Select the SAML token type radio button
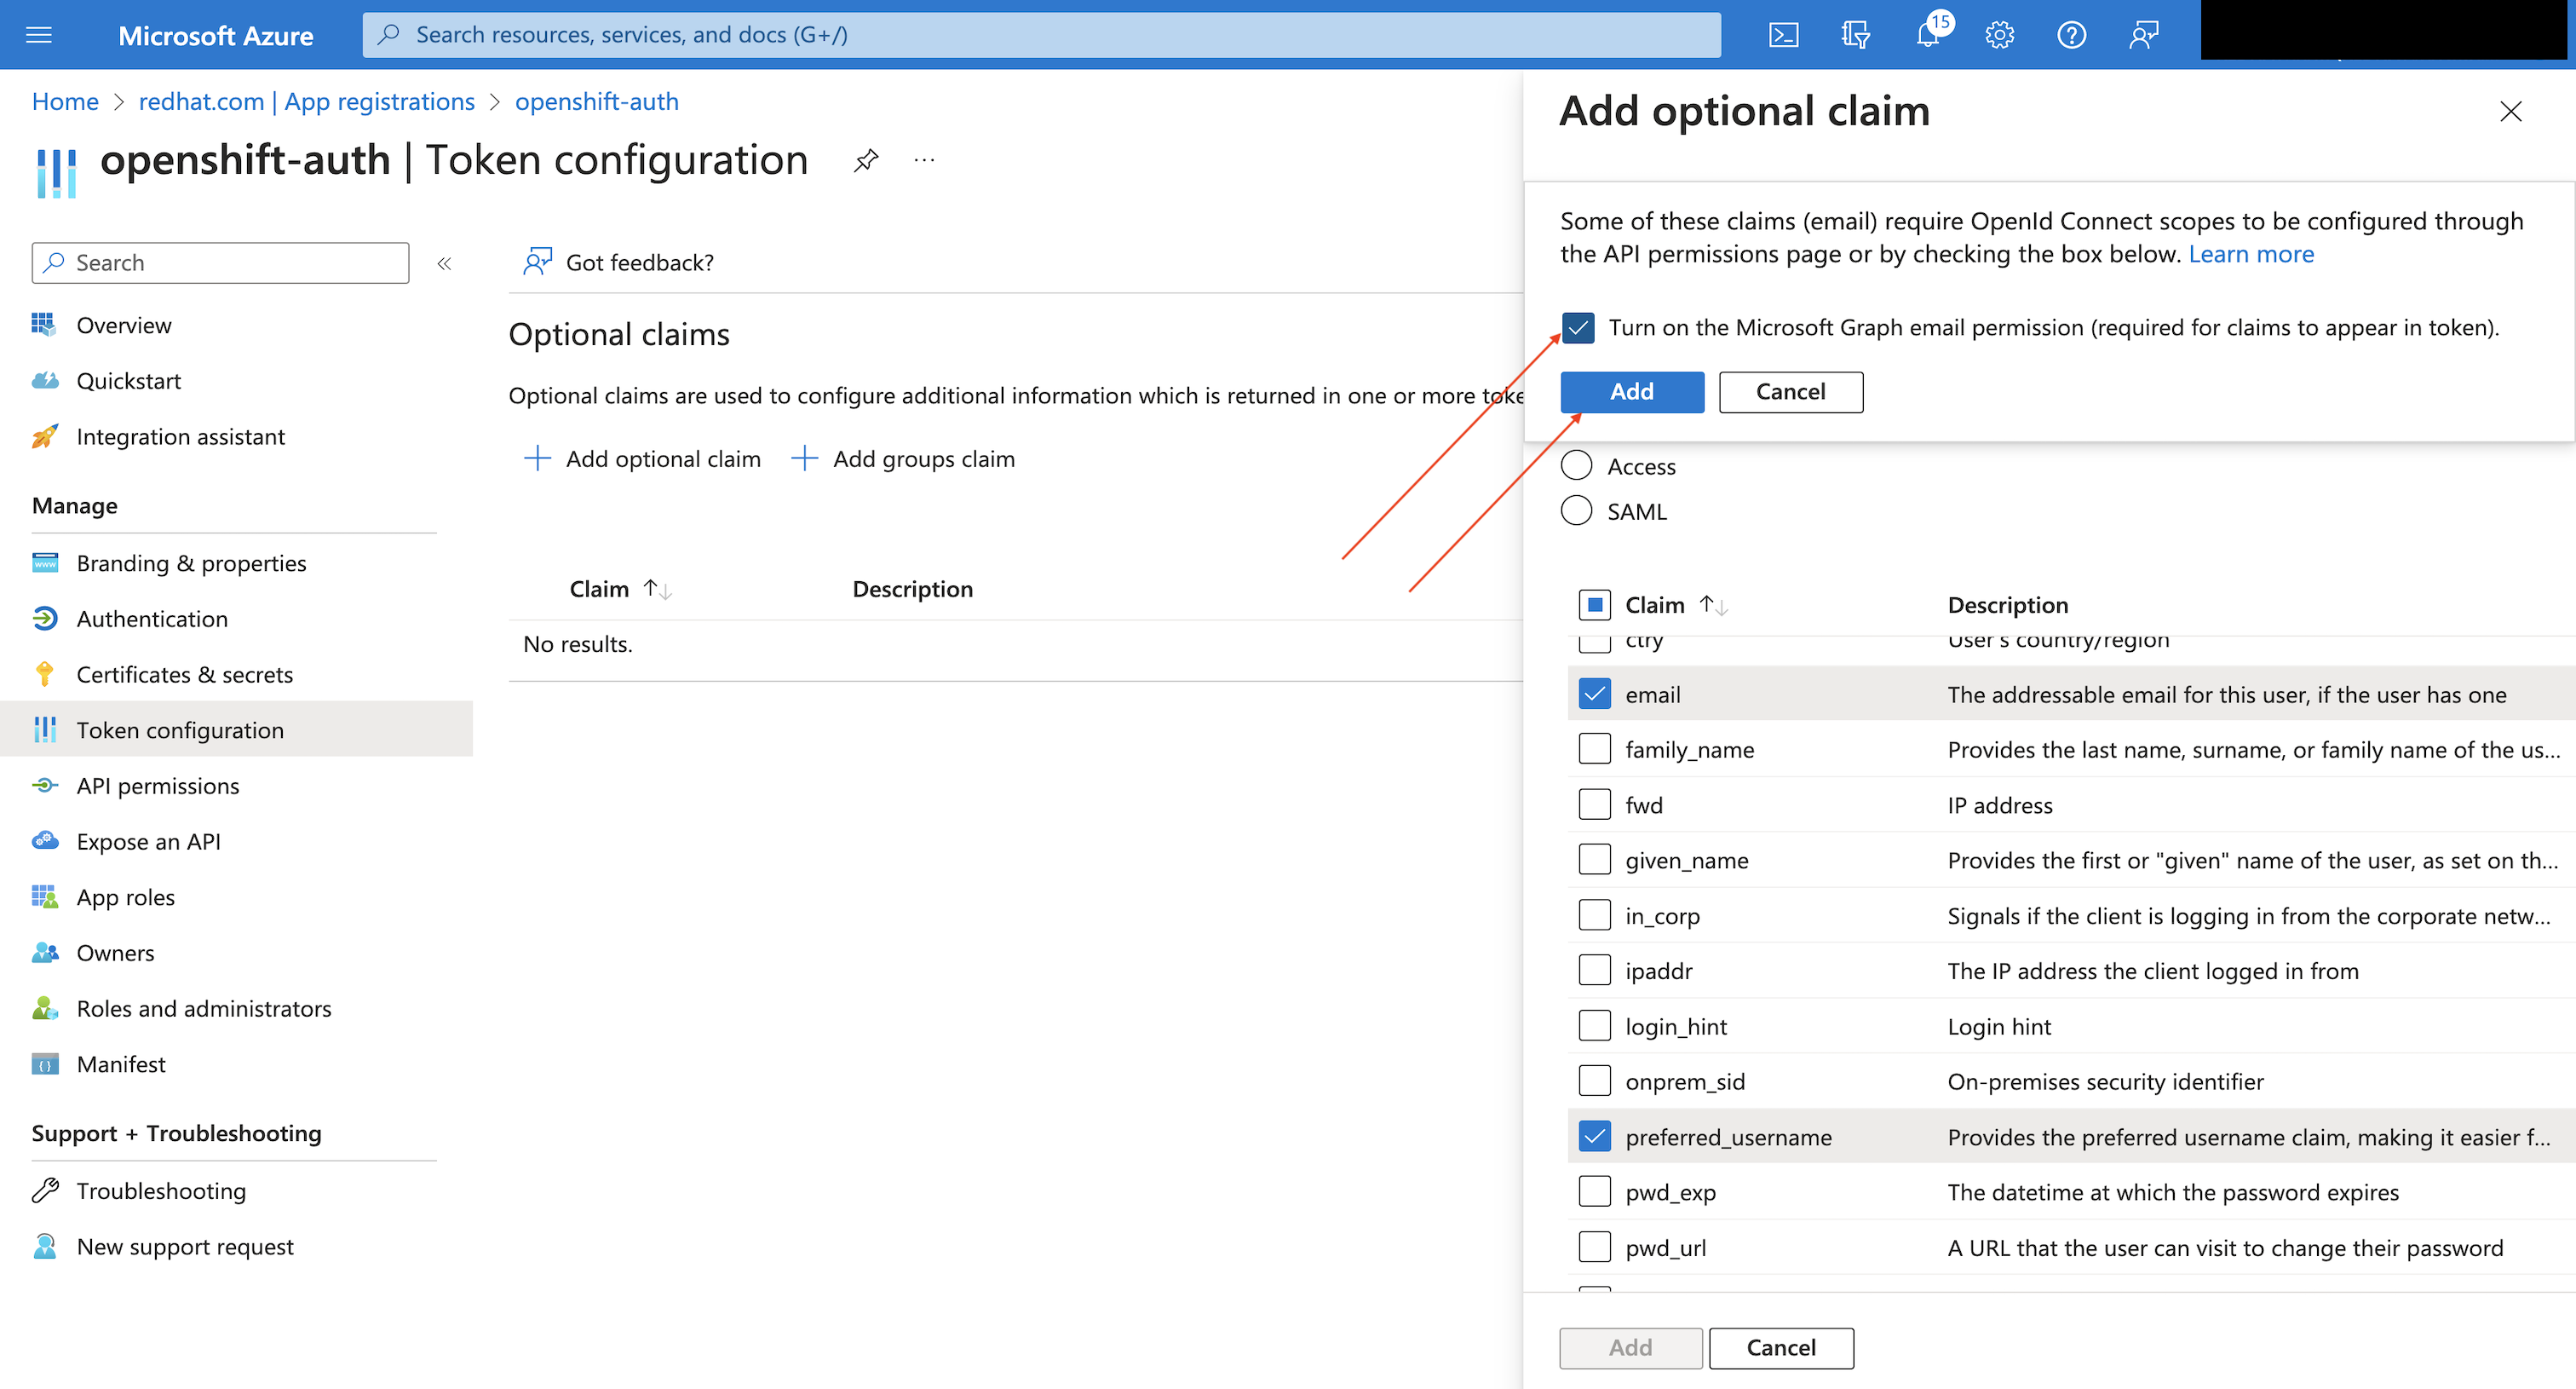Screen dimensions: 2576x1389 (x=1574, y=508)
